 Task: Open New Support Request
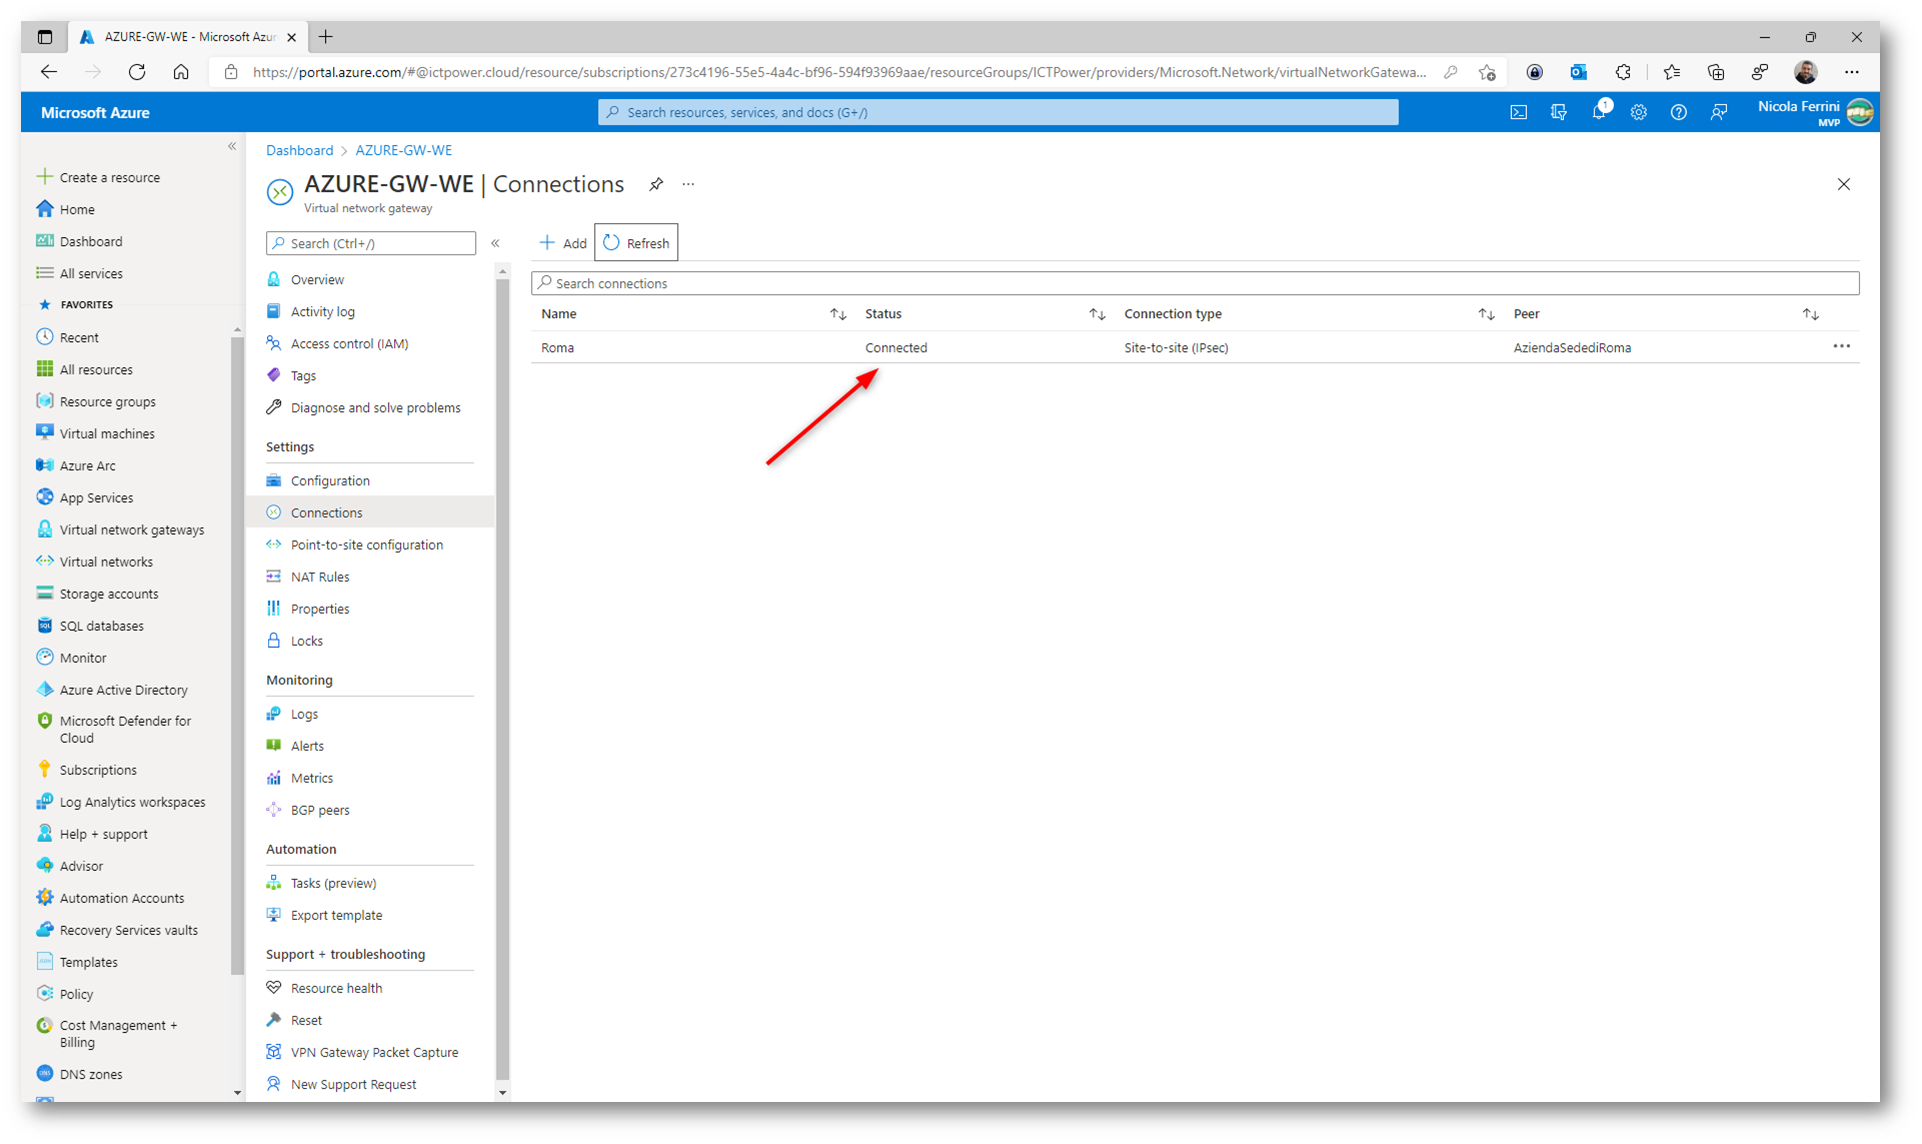click(353, 1084)
